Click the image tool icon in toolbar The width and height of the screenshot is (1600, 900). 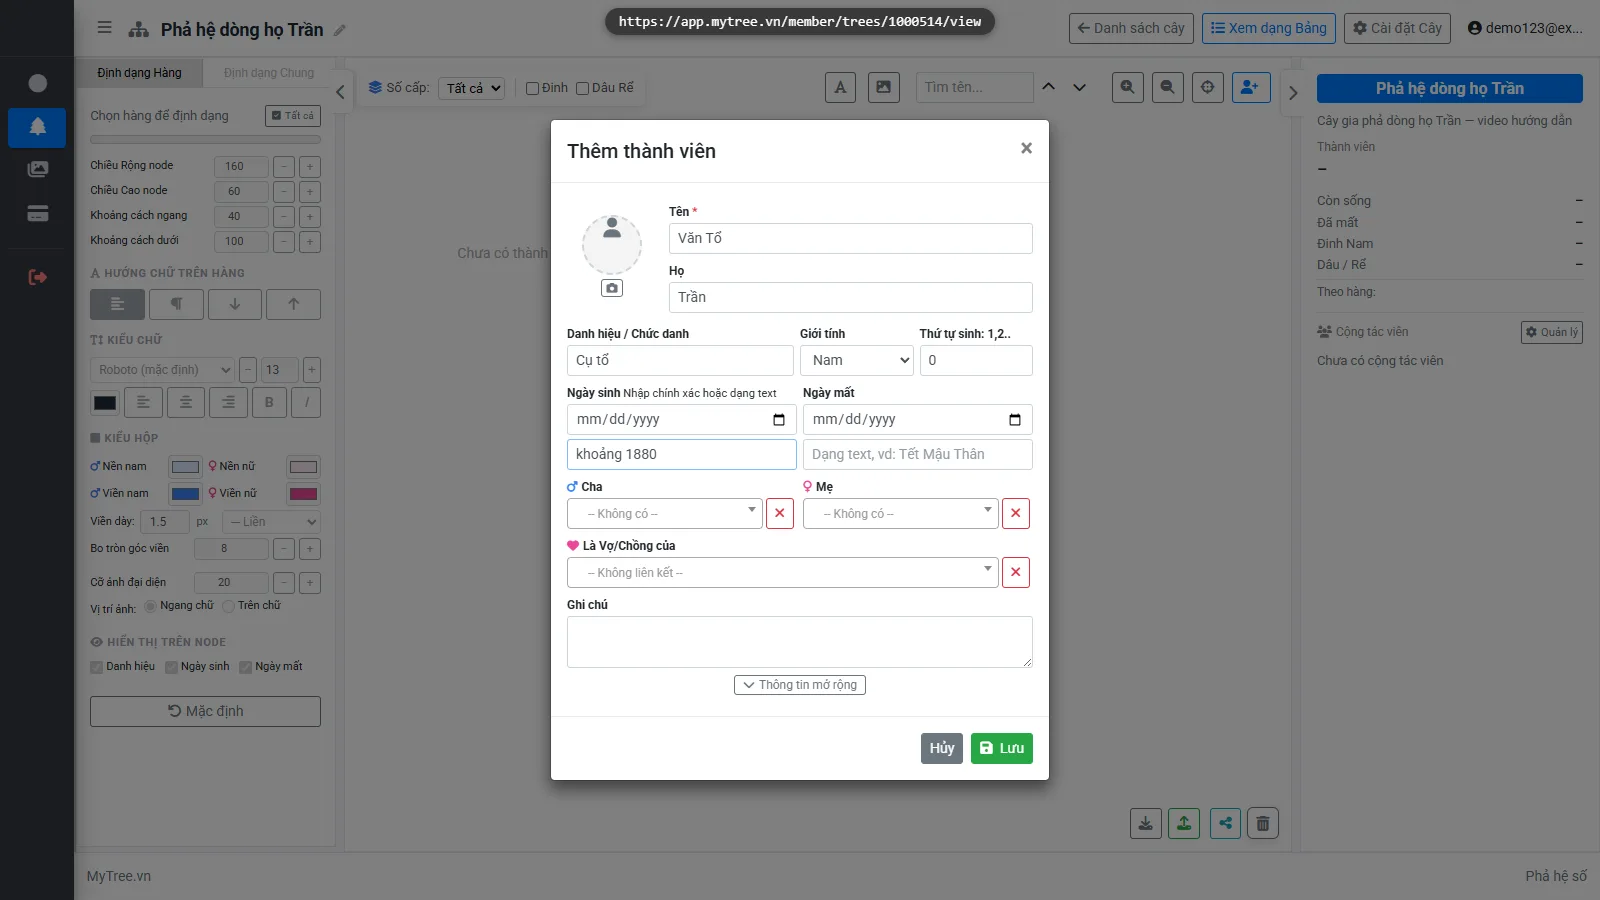(x=883, y=87)
